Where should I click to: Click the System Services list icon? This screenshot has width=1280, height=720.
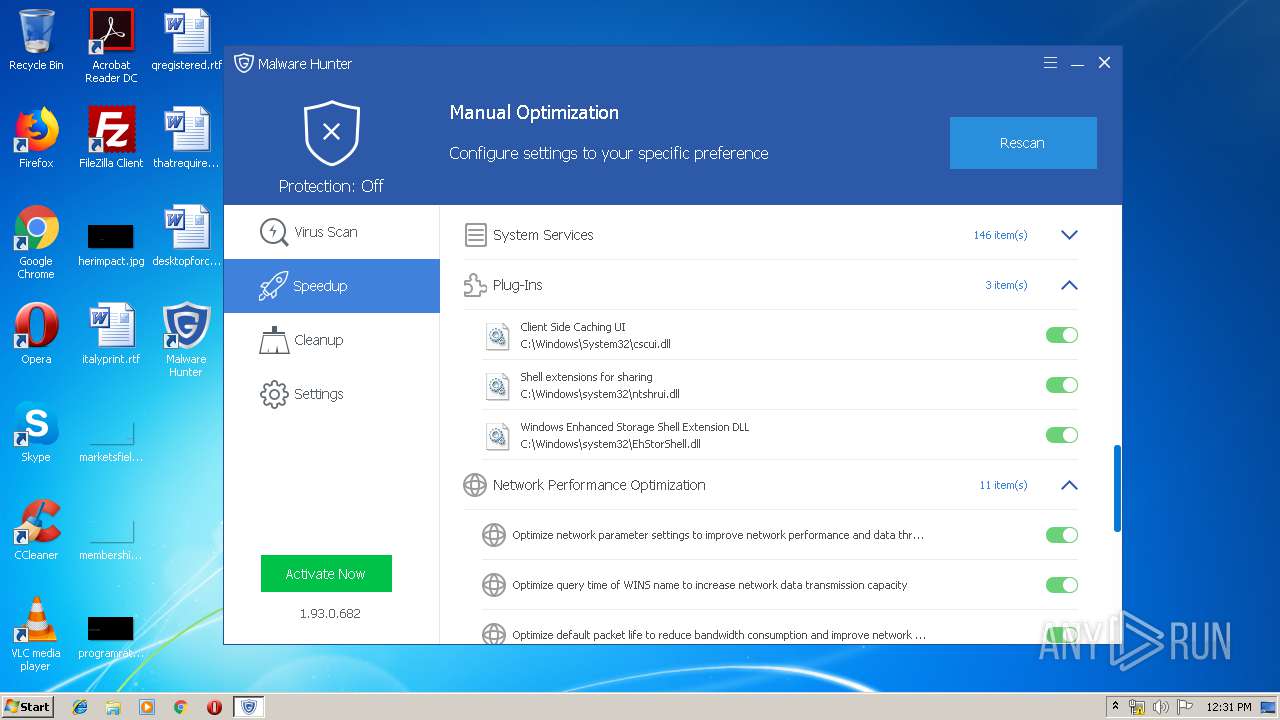coord(475,235)
